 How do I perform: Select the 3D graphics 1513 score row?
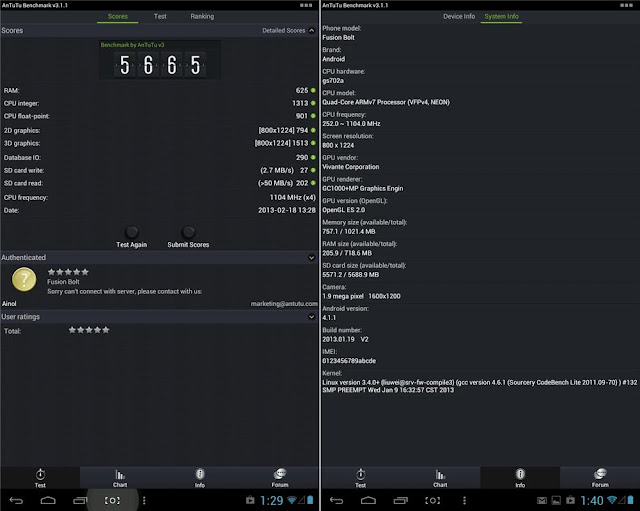159,143
